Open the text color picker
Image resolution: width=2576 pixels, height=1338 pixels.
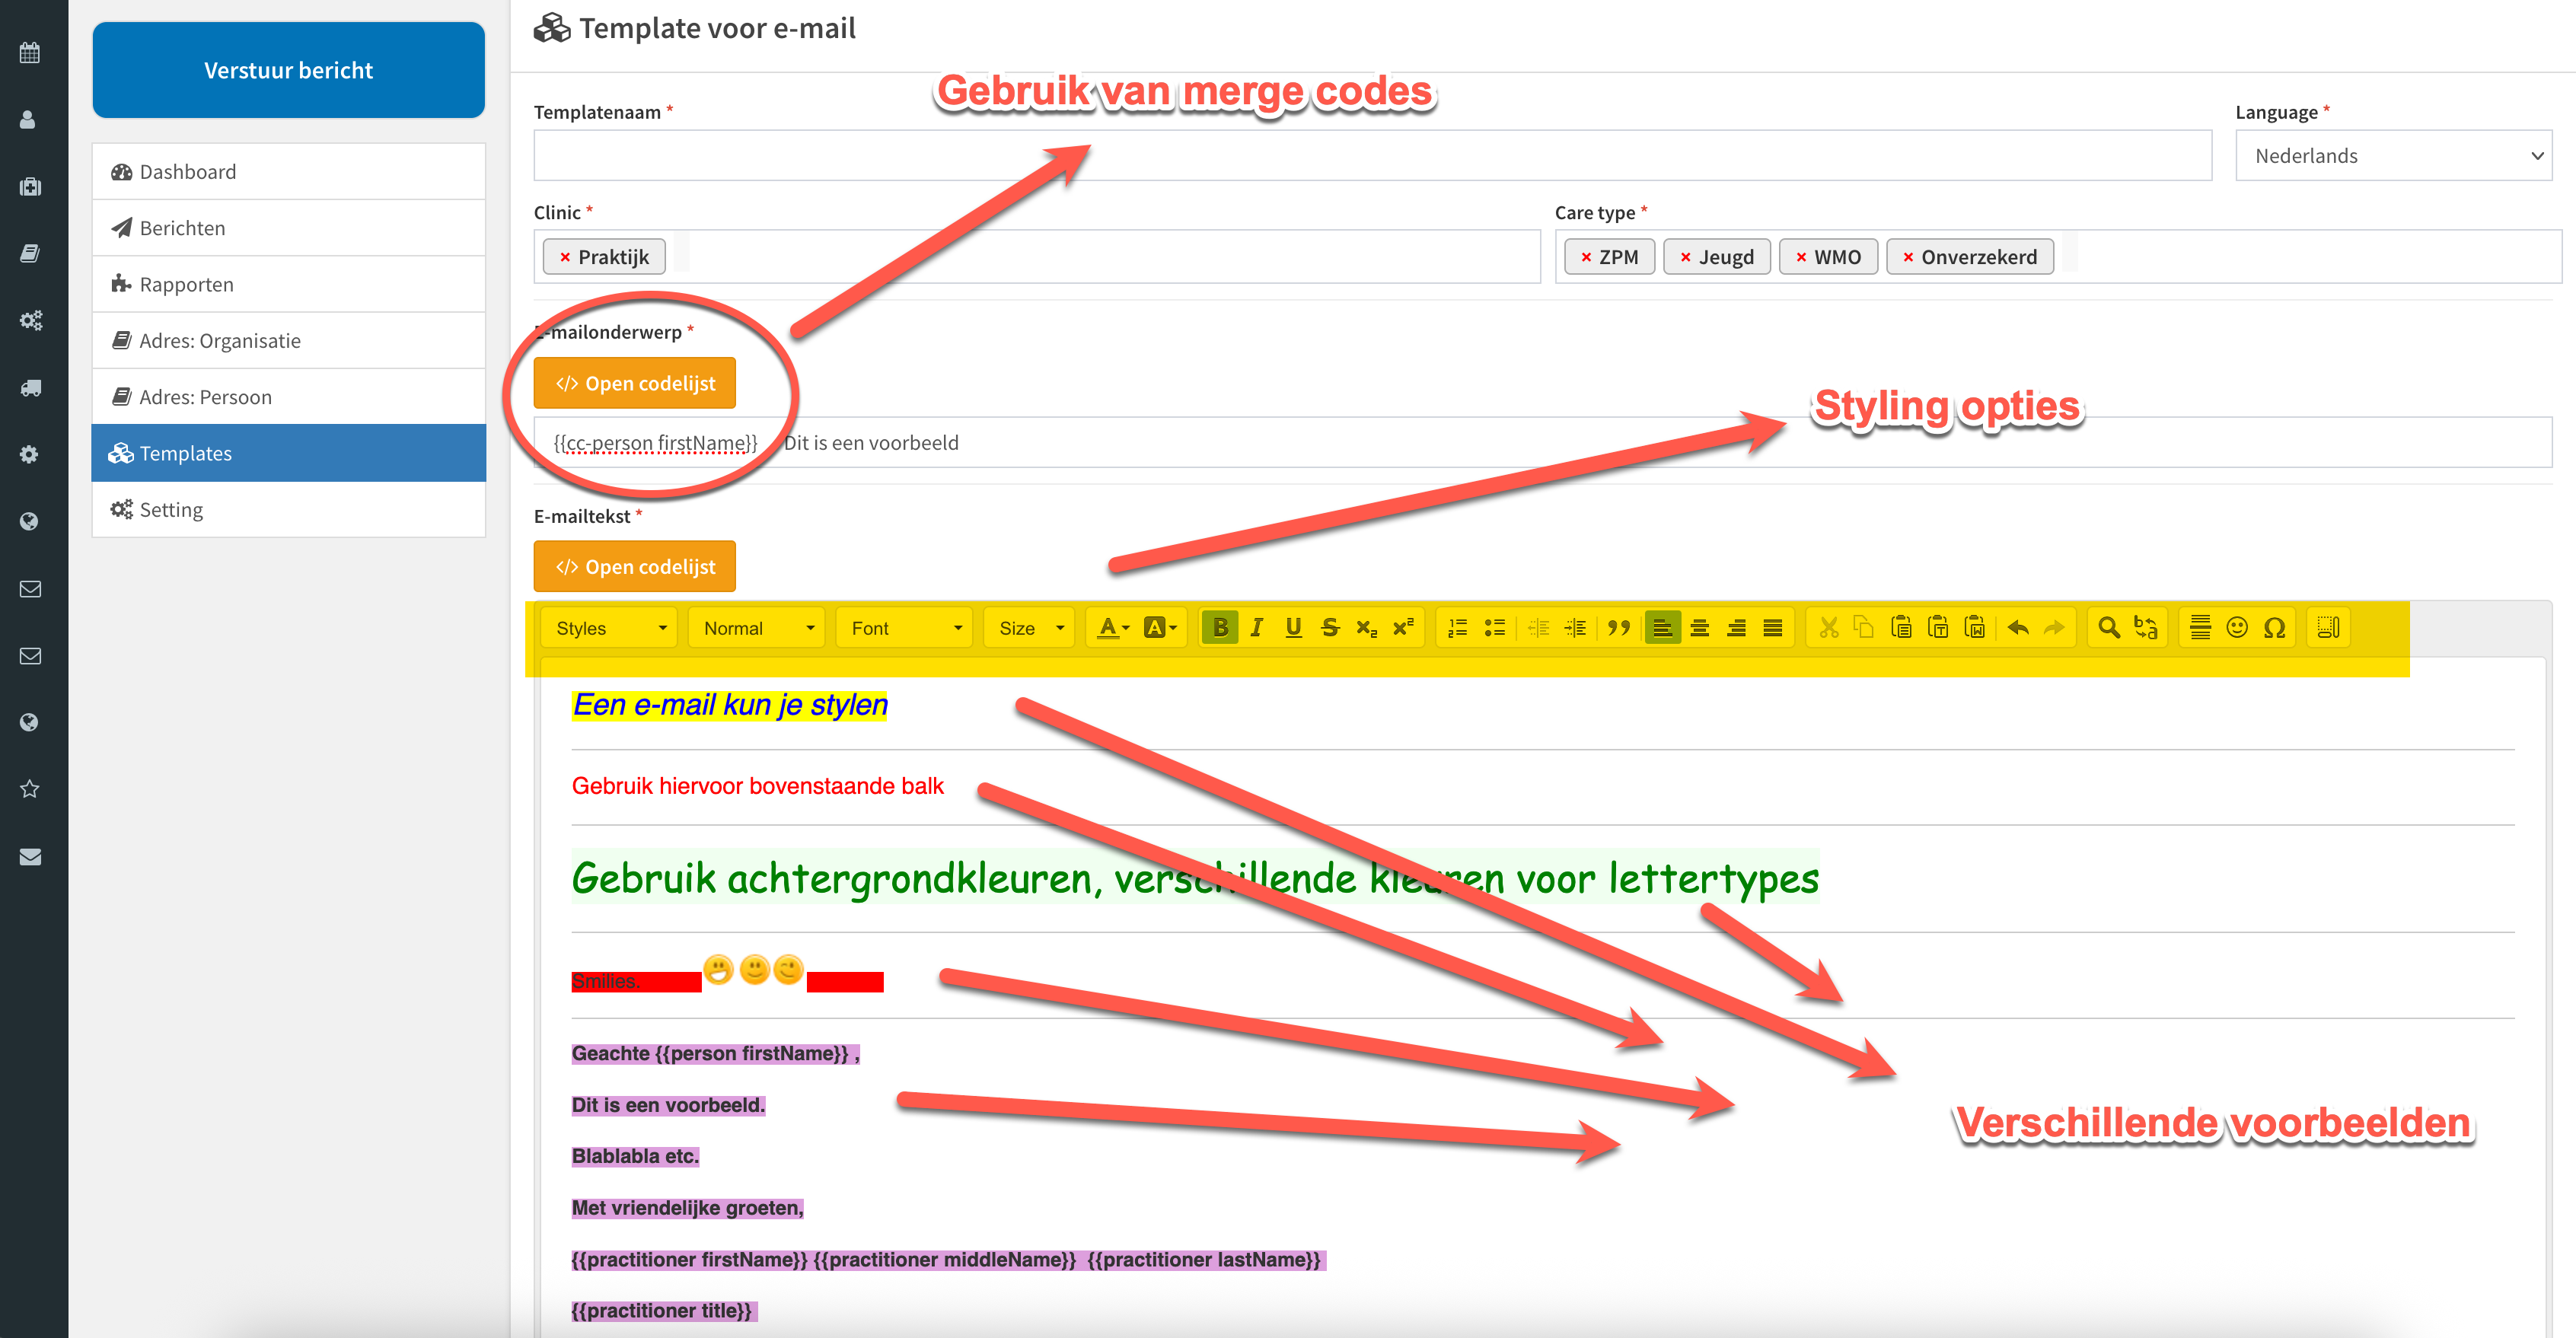click(x=1113, y=628)
